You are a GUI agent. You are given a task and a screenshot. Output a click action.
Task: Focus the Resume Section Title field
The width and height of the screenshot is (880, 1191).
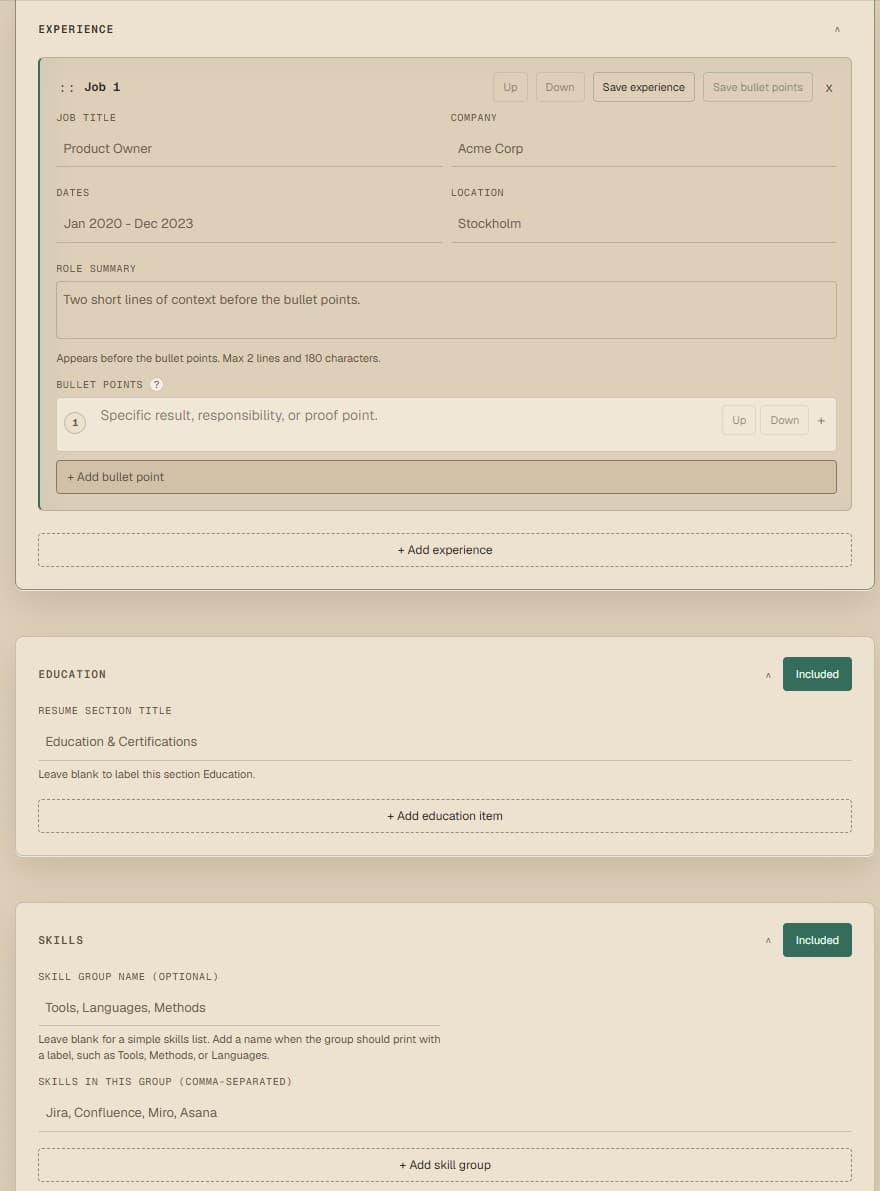click(445, 742)
